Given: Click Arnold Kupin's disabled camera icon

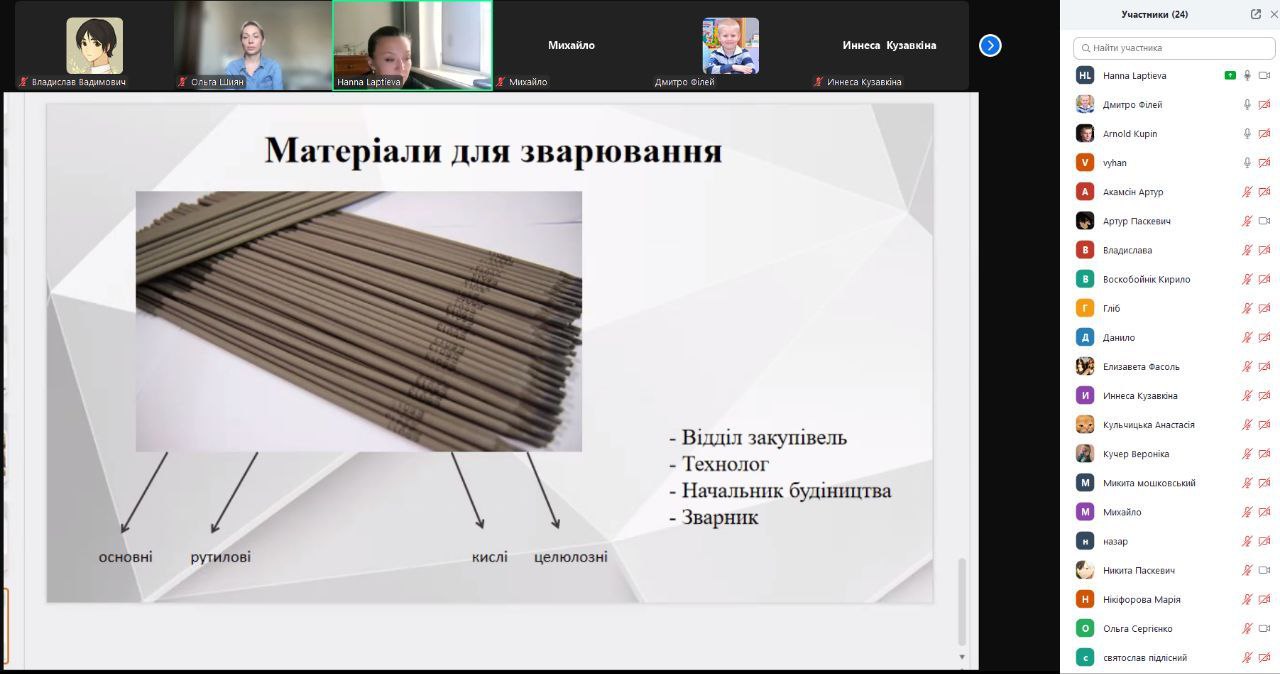Looking at the screenshot, I should pyautogui.click(x=1264, y=133).
